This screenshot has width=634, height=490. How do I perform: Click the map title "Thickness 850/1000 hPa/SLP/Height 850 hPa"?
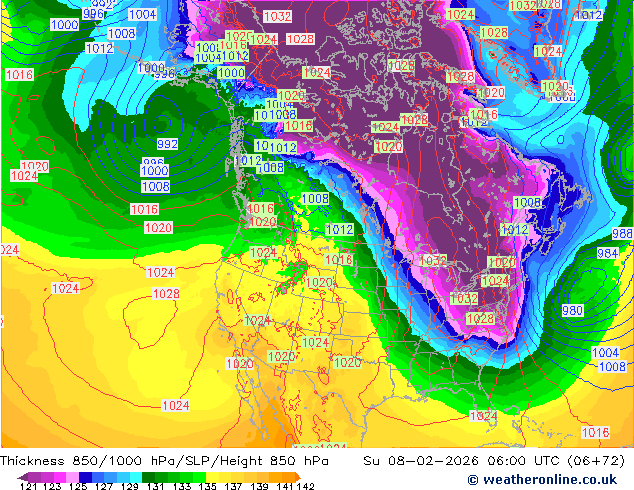(164, 461)
